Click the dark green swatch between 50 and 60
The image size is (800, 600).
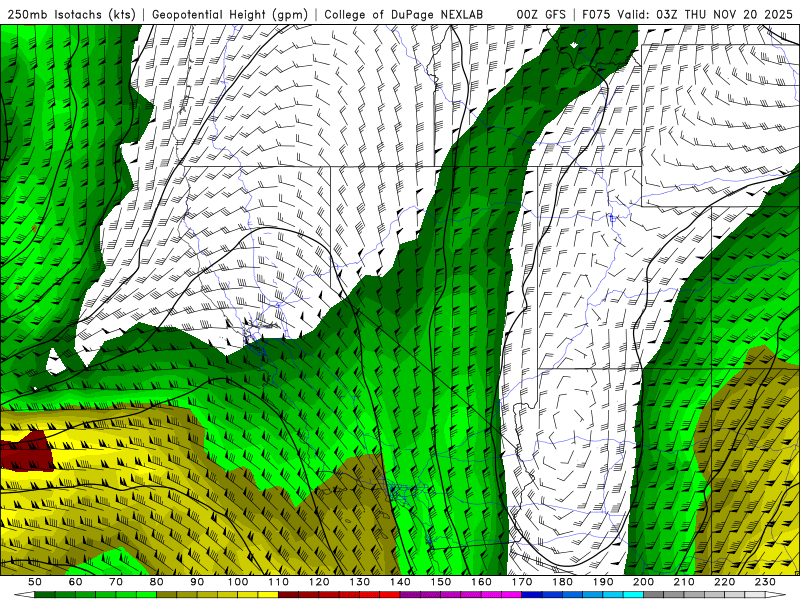pyautogui.click(x=45, y=595)
